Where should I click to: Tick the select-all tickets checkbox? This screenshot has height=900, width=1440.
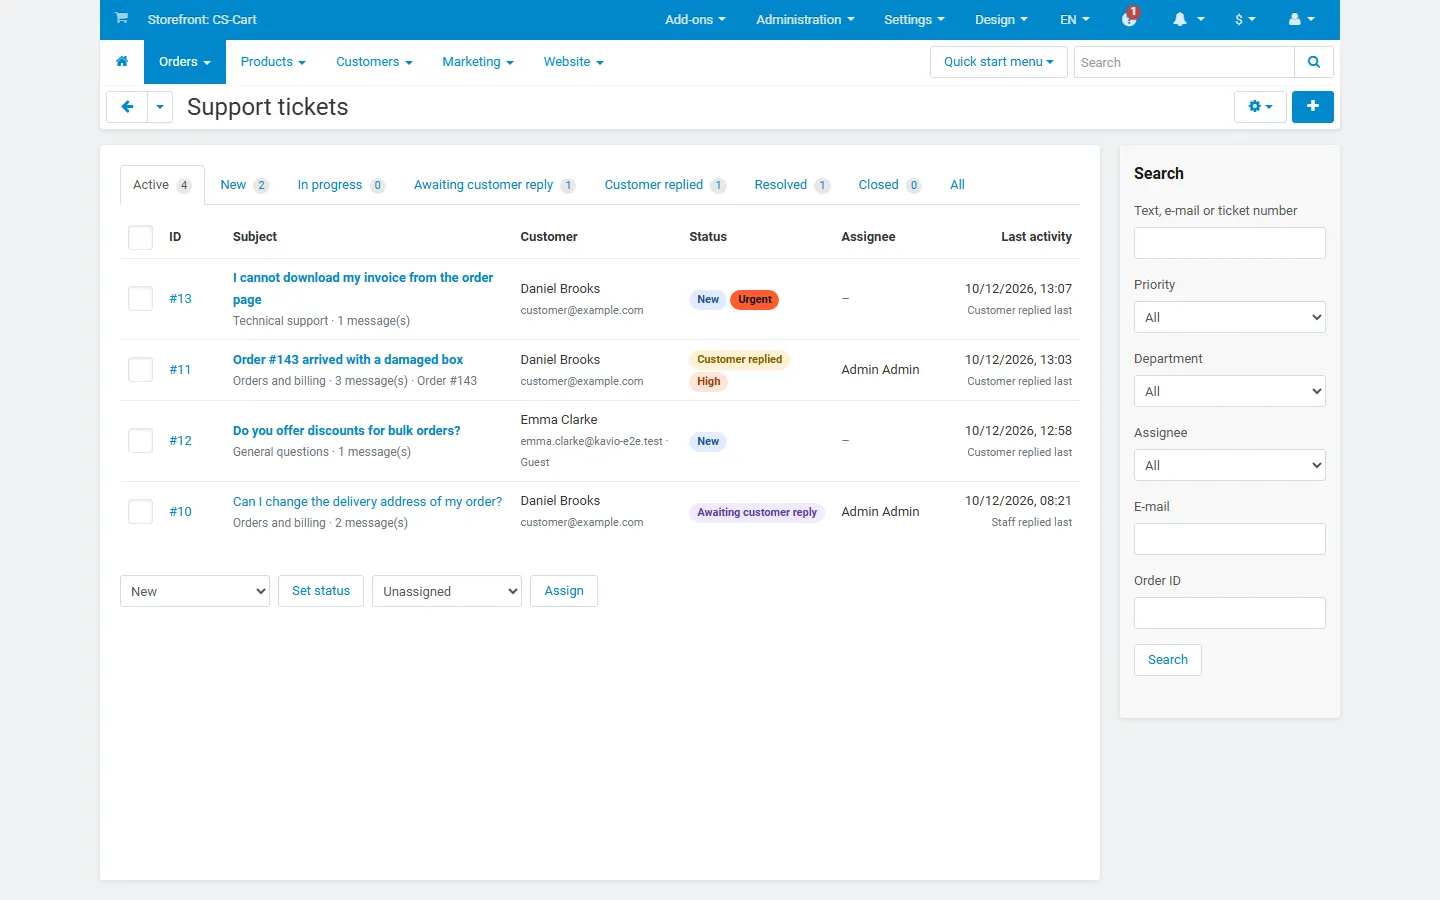pyautogui.click(x=141, y=237)
